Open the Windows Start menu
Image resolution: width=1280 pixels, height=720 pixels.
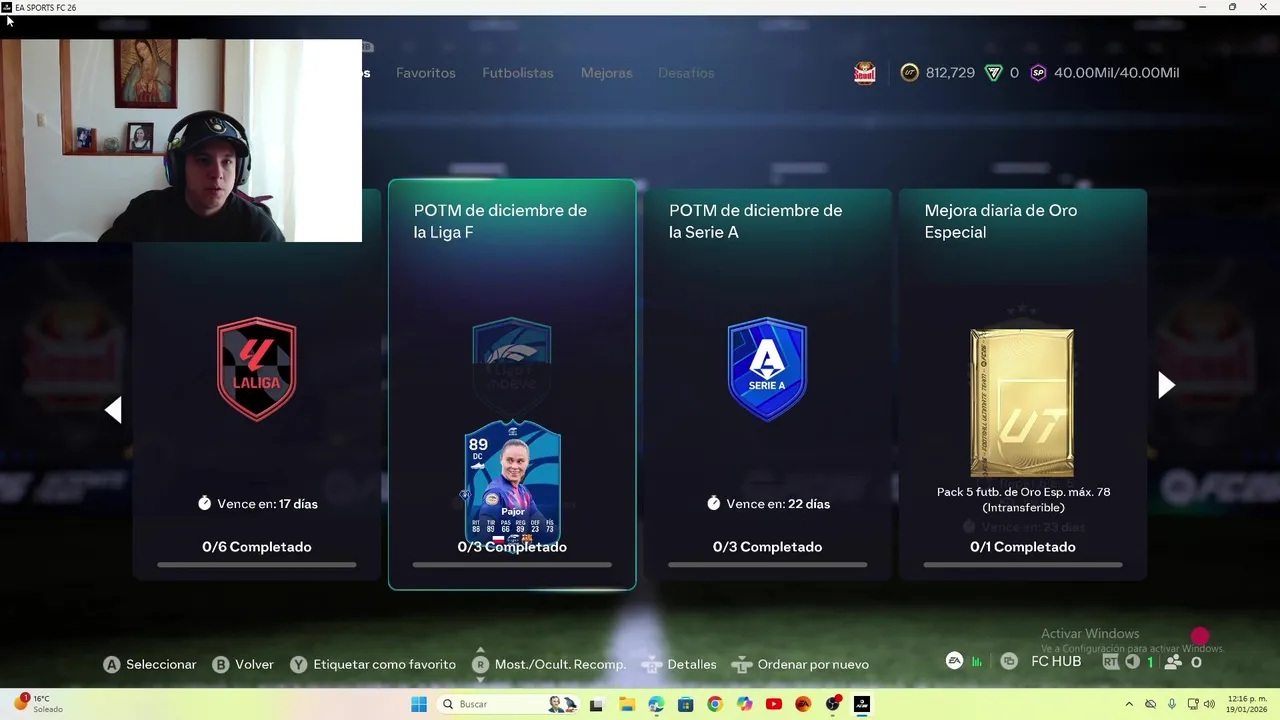tap(419, 704)
